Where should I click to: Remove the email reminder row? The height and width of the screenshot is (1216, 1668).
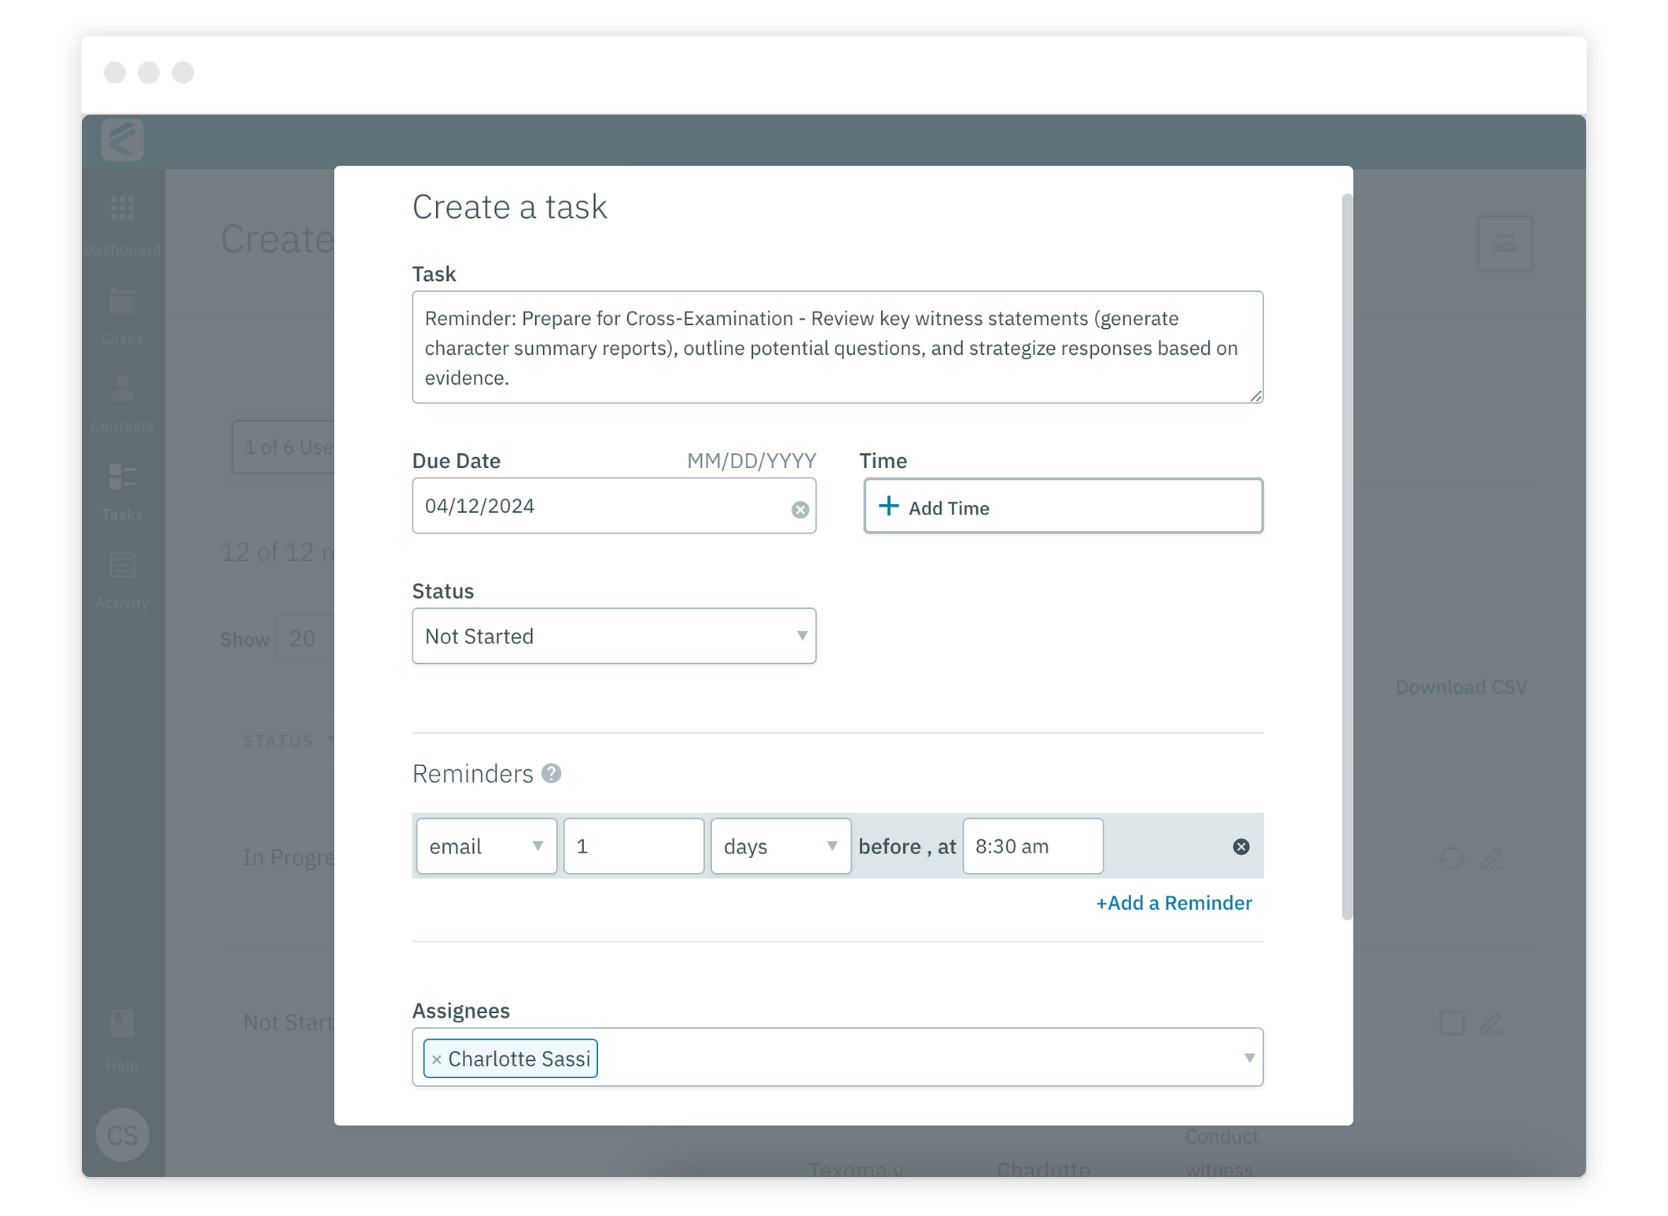1241,846
